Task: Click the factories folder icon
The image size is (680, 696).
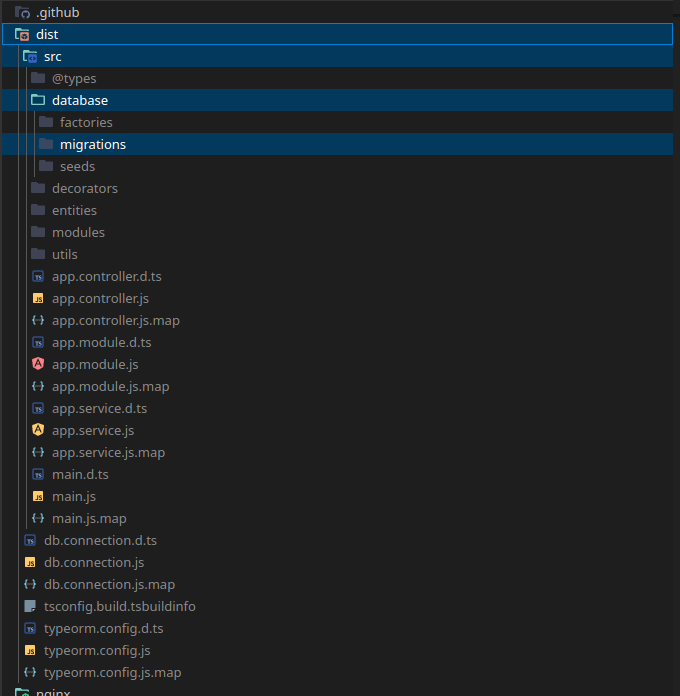Action: (46, 122)
